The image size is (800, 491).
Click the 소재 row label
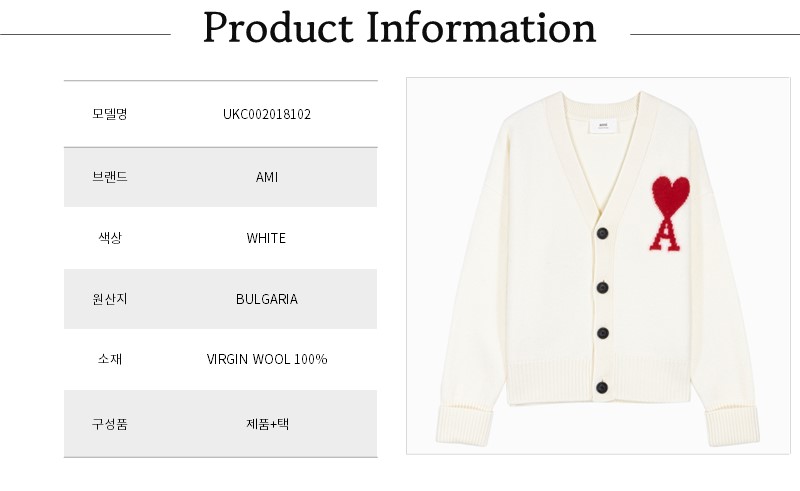(x=109, y=359)
